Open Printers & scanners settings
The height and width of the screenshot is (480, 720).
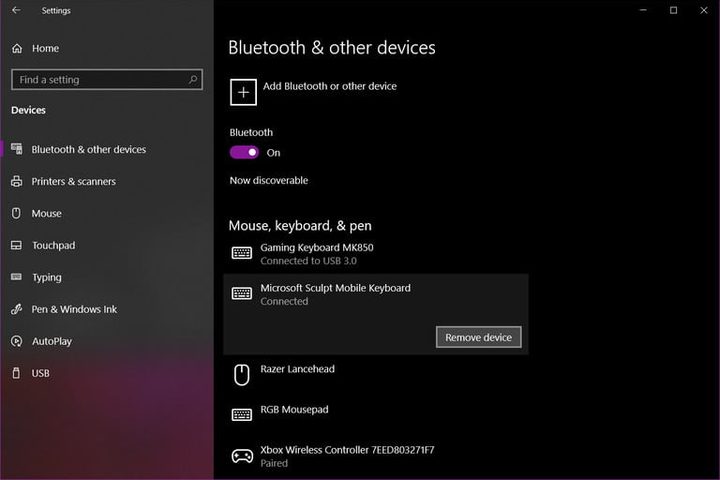73,182
